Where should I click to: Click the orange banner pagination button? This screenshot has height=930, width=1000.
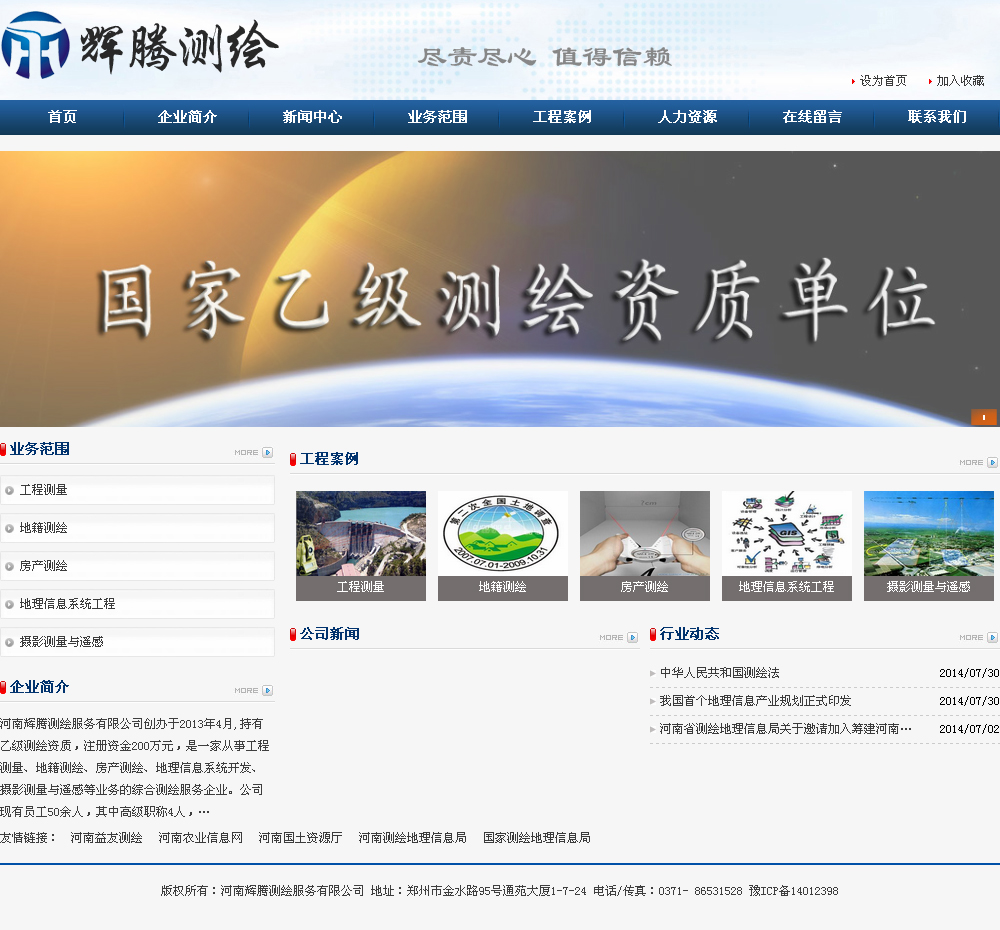point(984,418)
